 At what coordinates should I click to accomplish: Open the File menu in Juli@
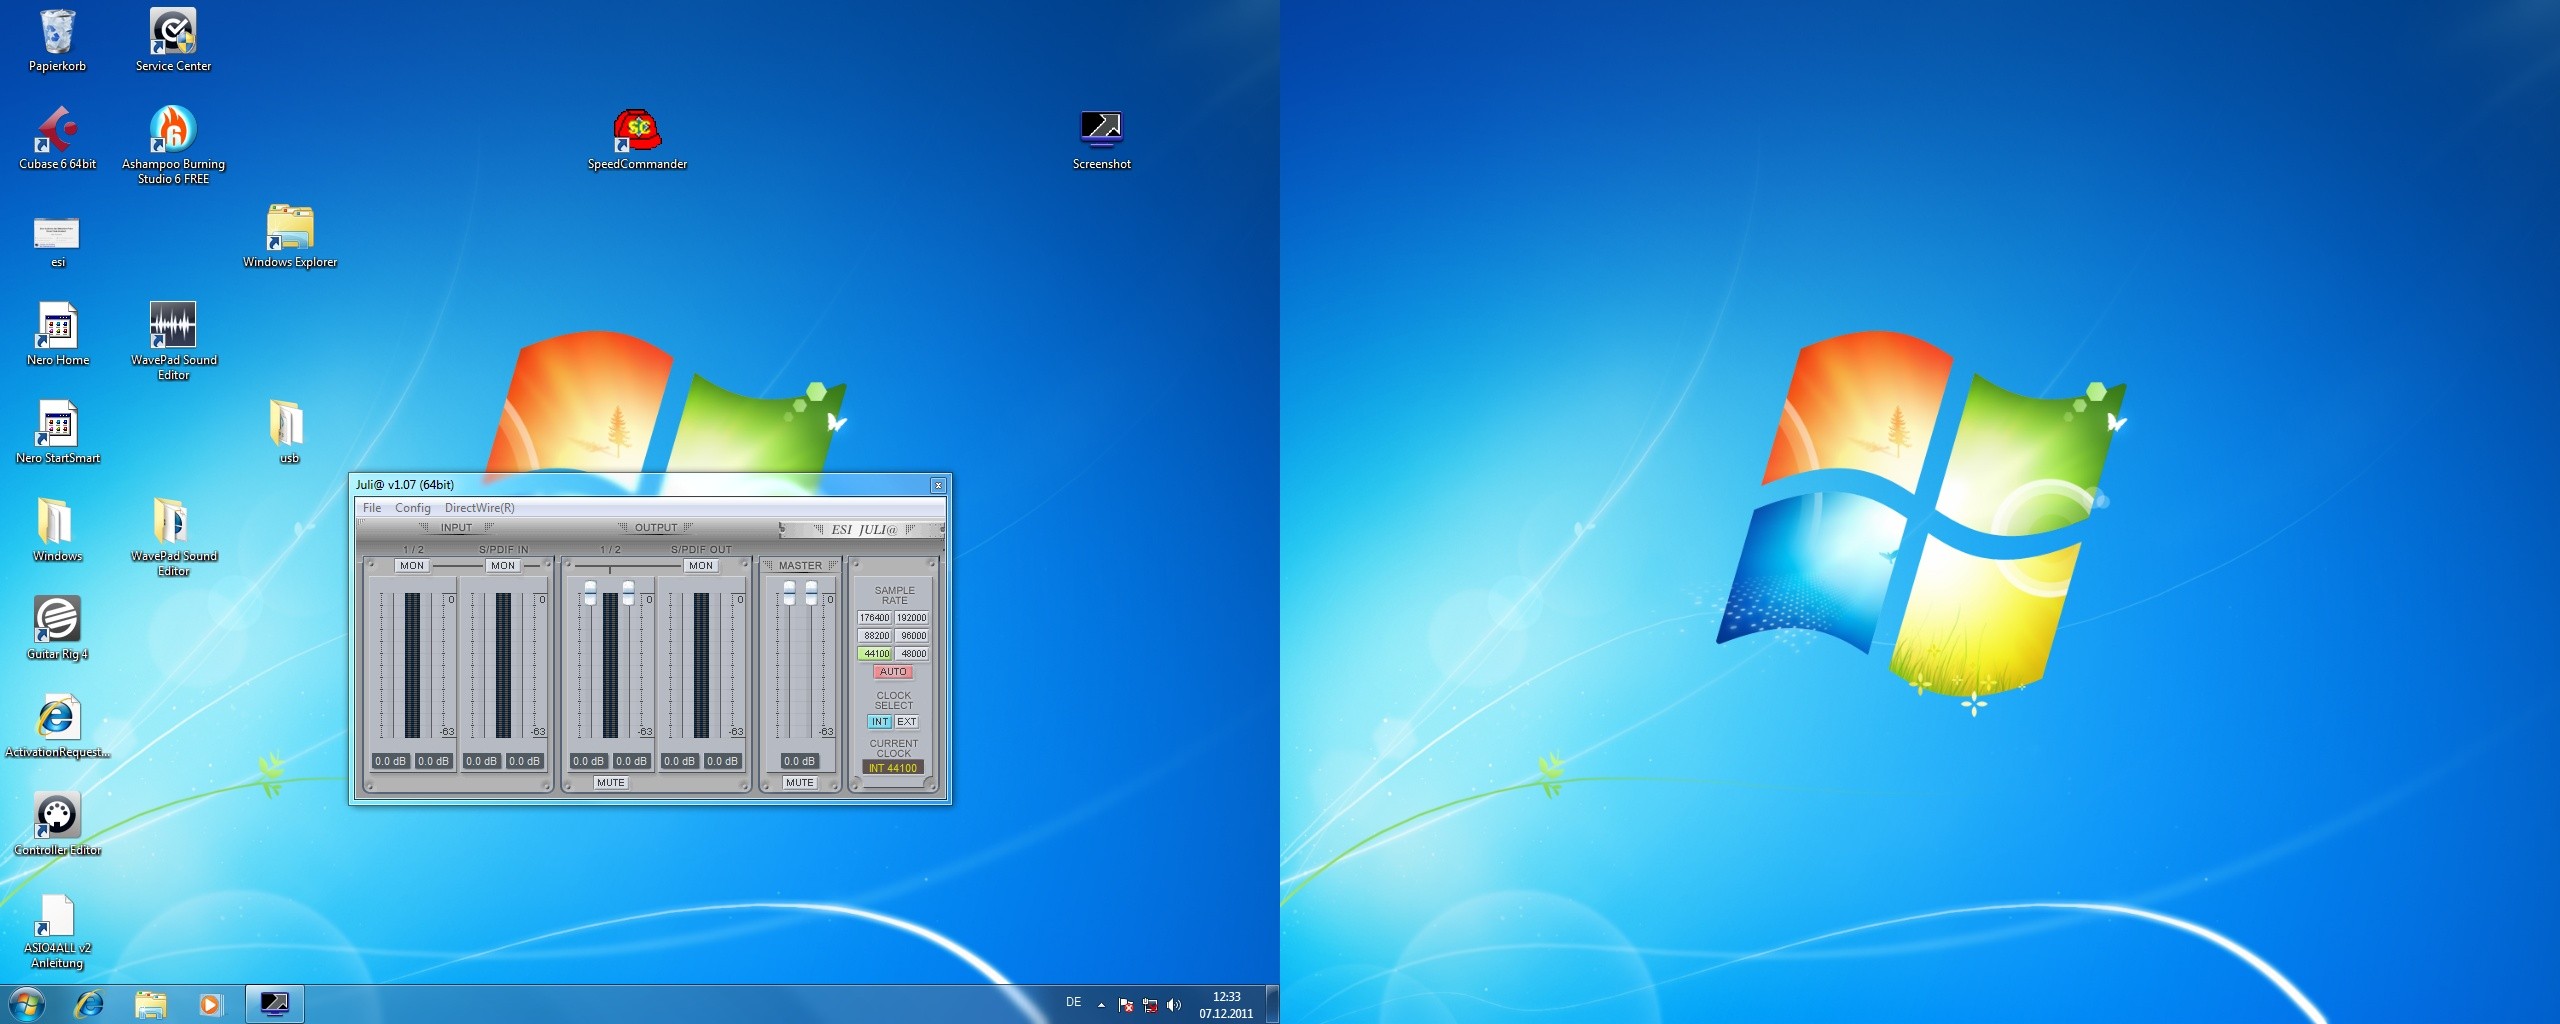click(x=372, y=508)
